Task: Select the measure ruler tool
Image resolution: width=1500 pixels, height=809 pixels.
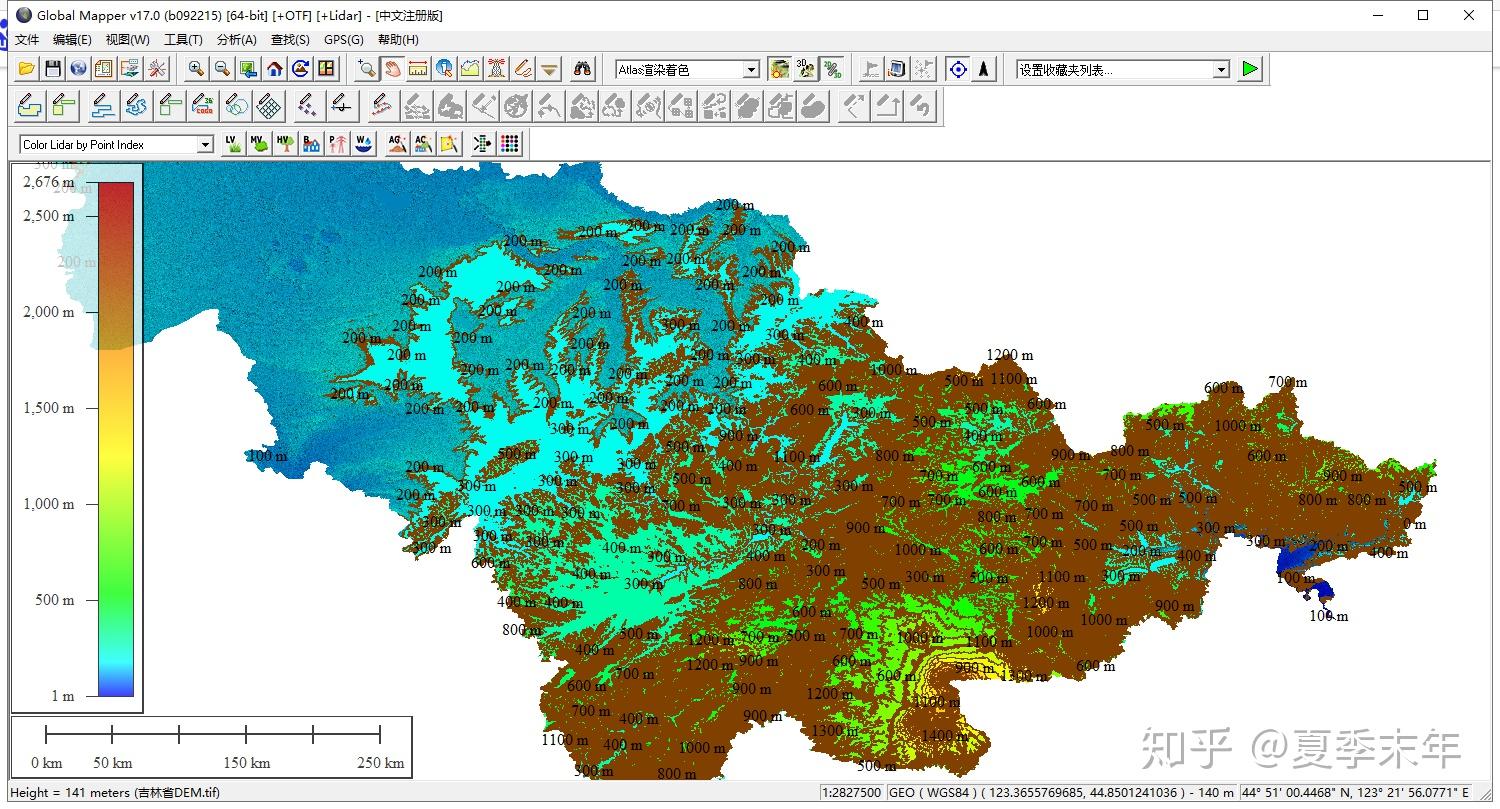Action: pos(419,69)
